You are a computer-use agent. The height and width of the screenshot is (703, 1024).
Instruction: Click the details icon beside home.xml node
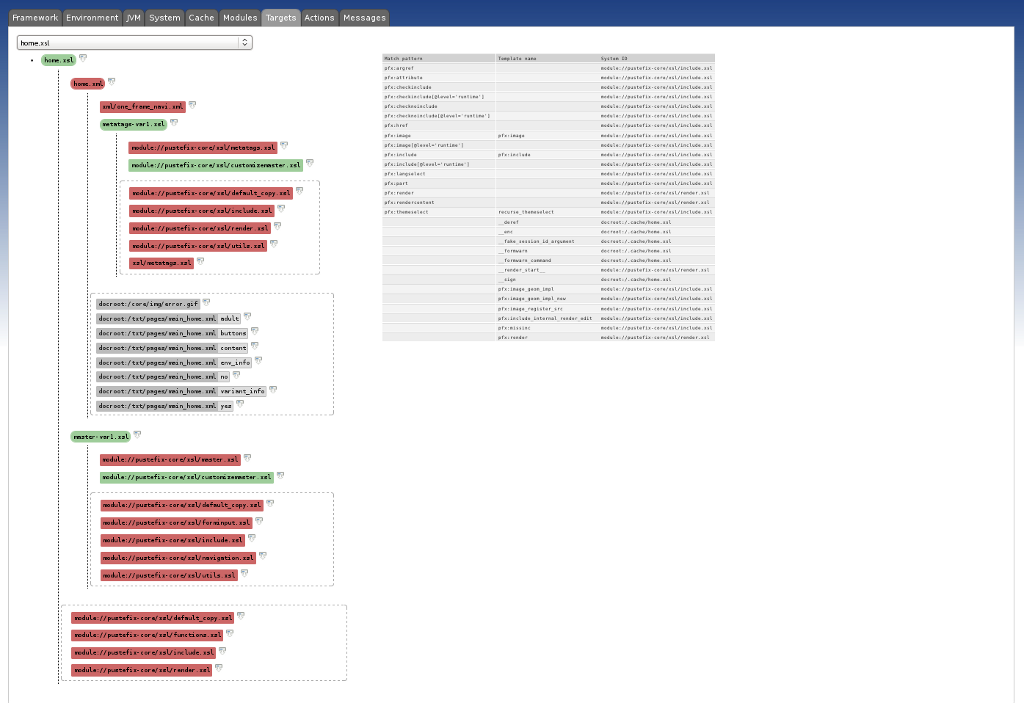[112, 82]
